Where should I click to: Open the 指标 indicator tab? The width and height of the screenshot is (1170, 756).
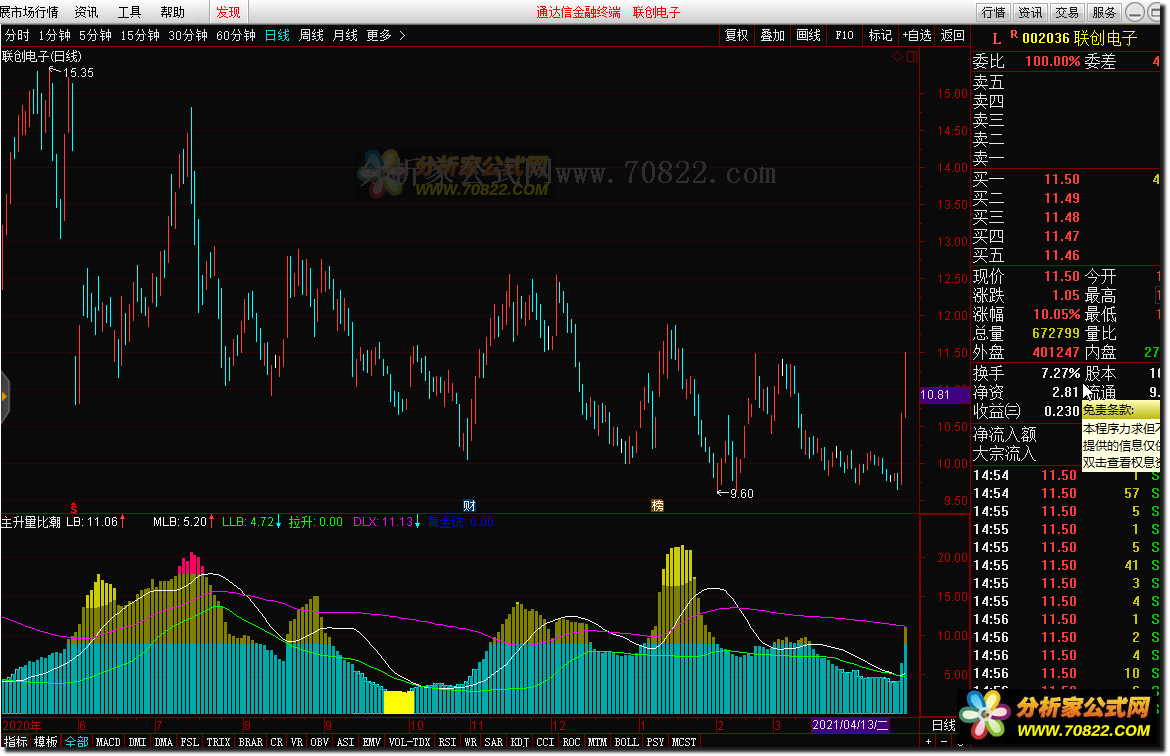pyautogui.click(x=16, y=742)
